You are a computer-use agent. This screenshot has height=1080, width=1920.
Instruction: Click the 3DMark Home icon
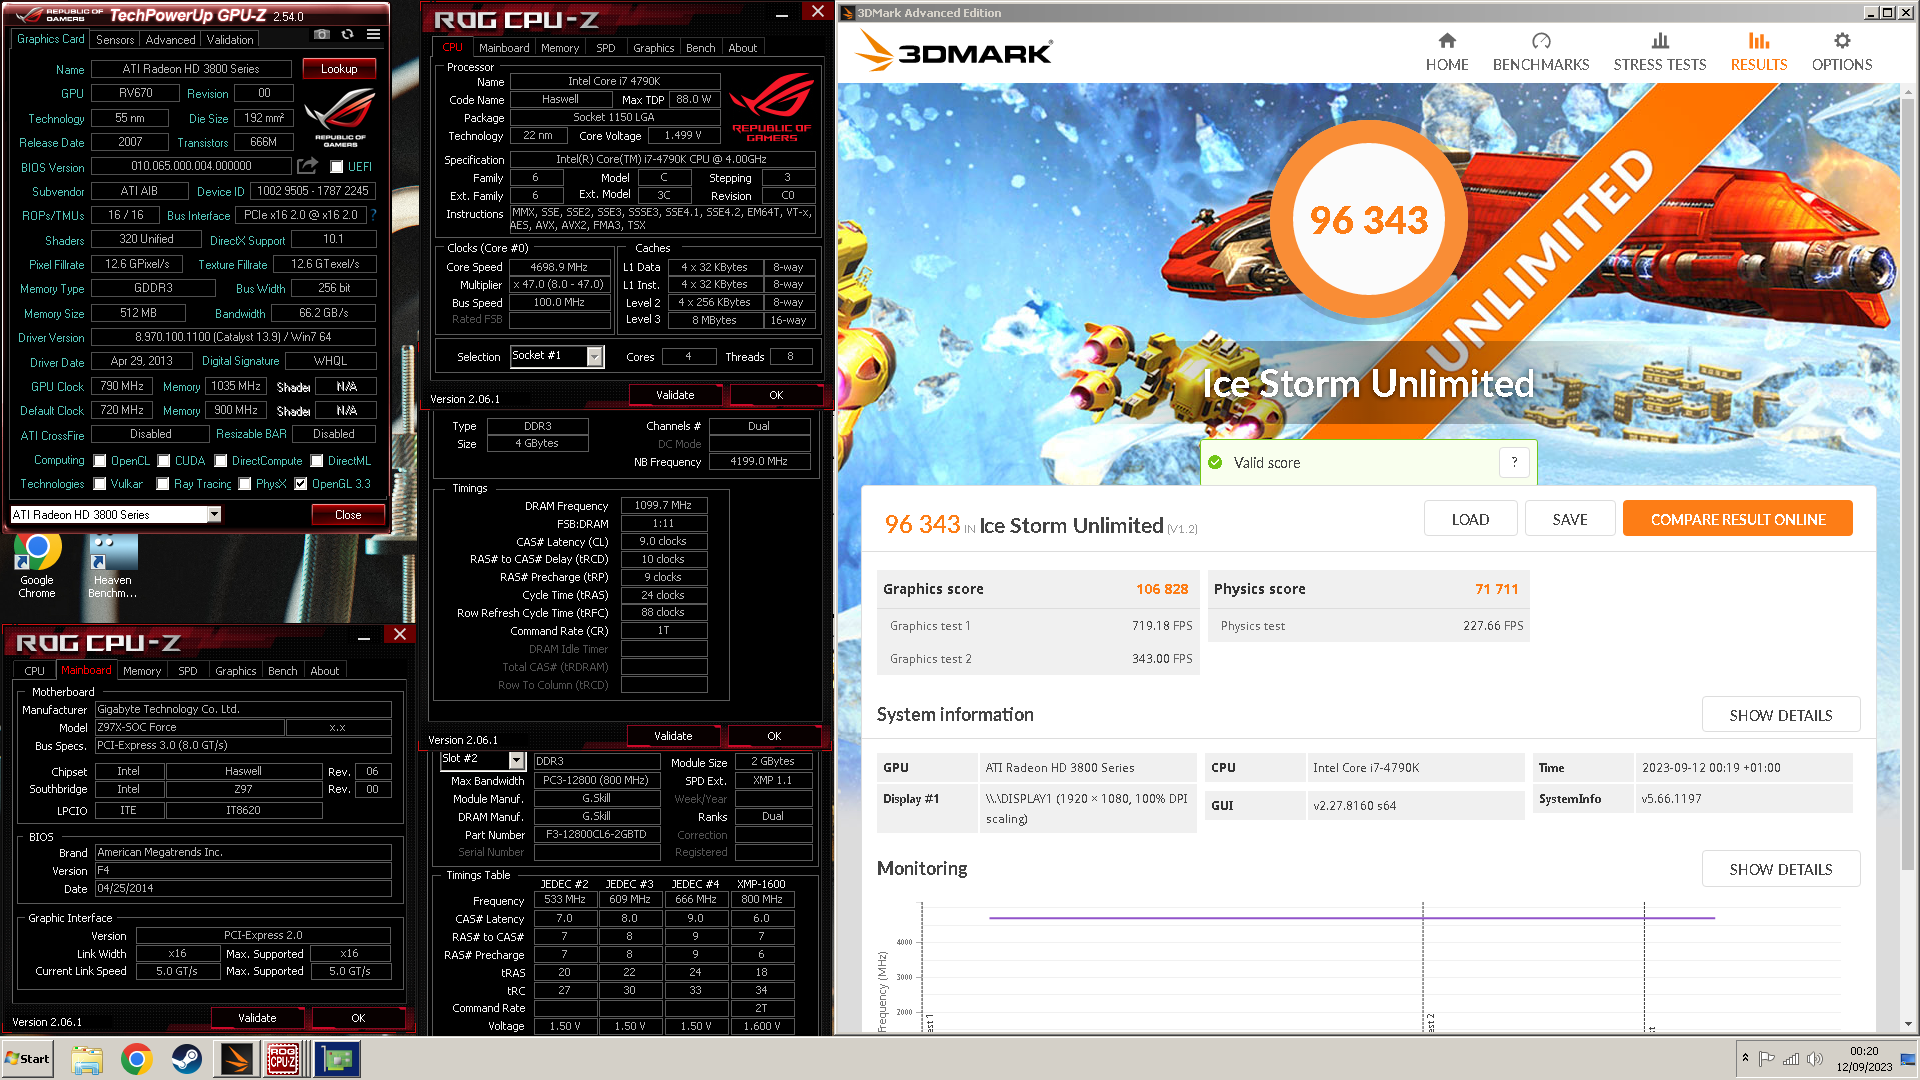click(x=1446, y=41)
